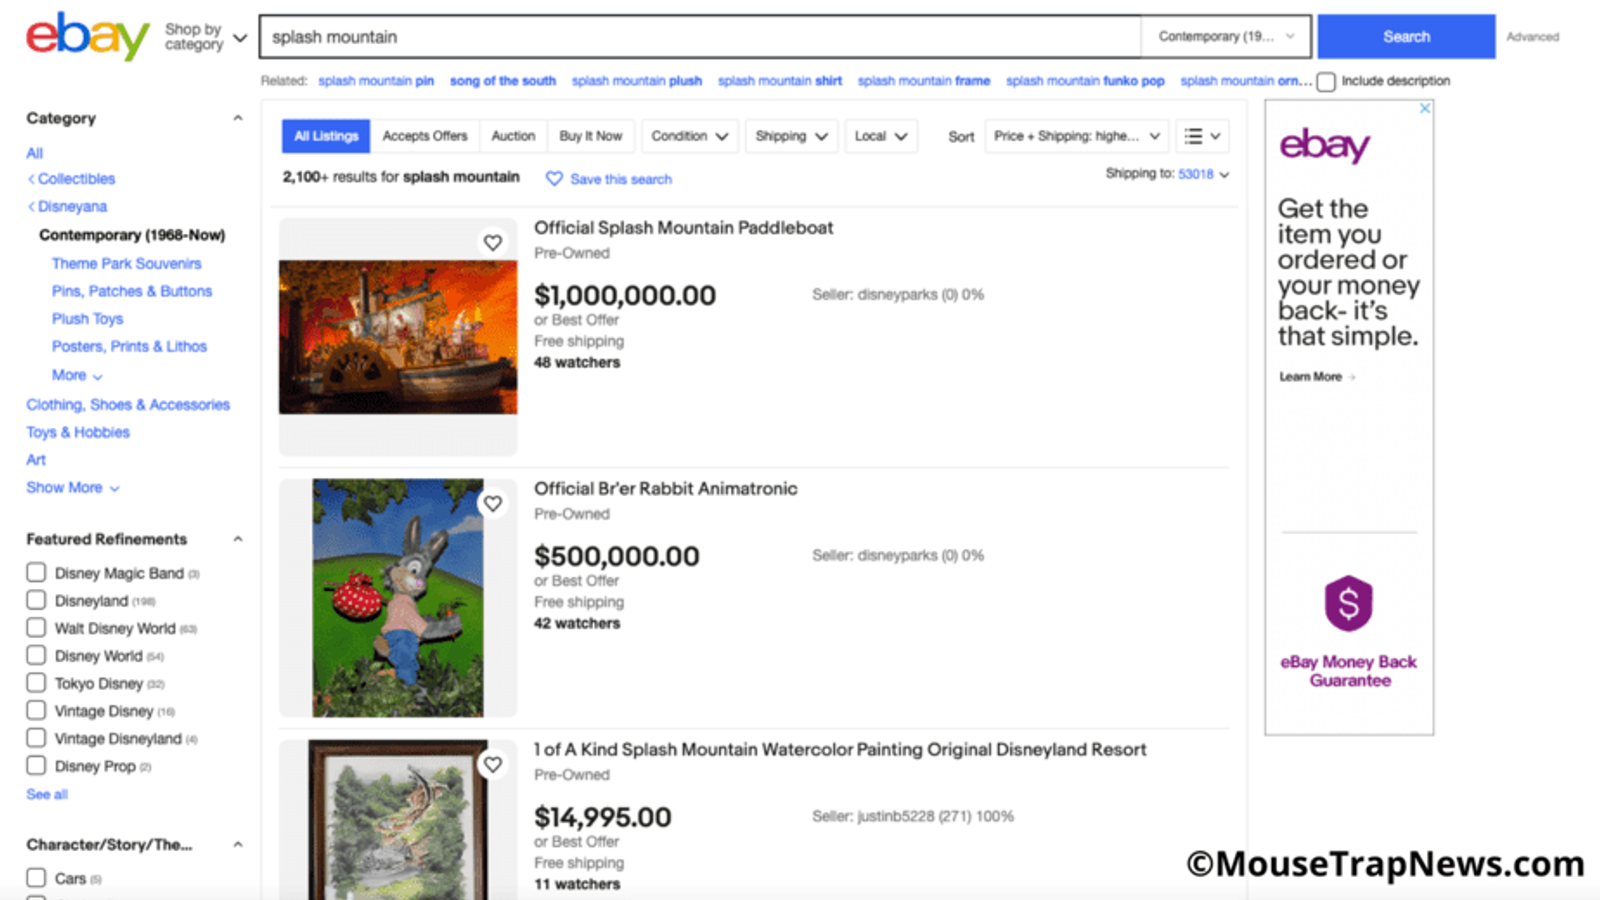Click Learn More in the ad

1317,377
